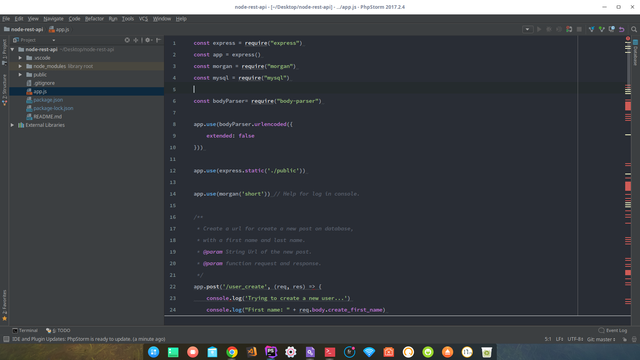
Task: Open the Refactor menu
Action: 94,19
